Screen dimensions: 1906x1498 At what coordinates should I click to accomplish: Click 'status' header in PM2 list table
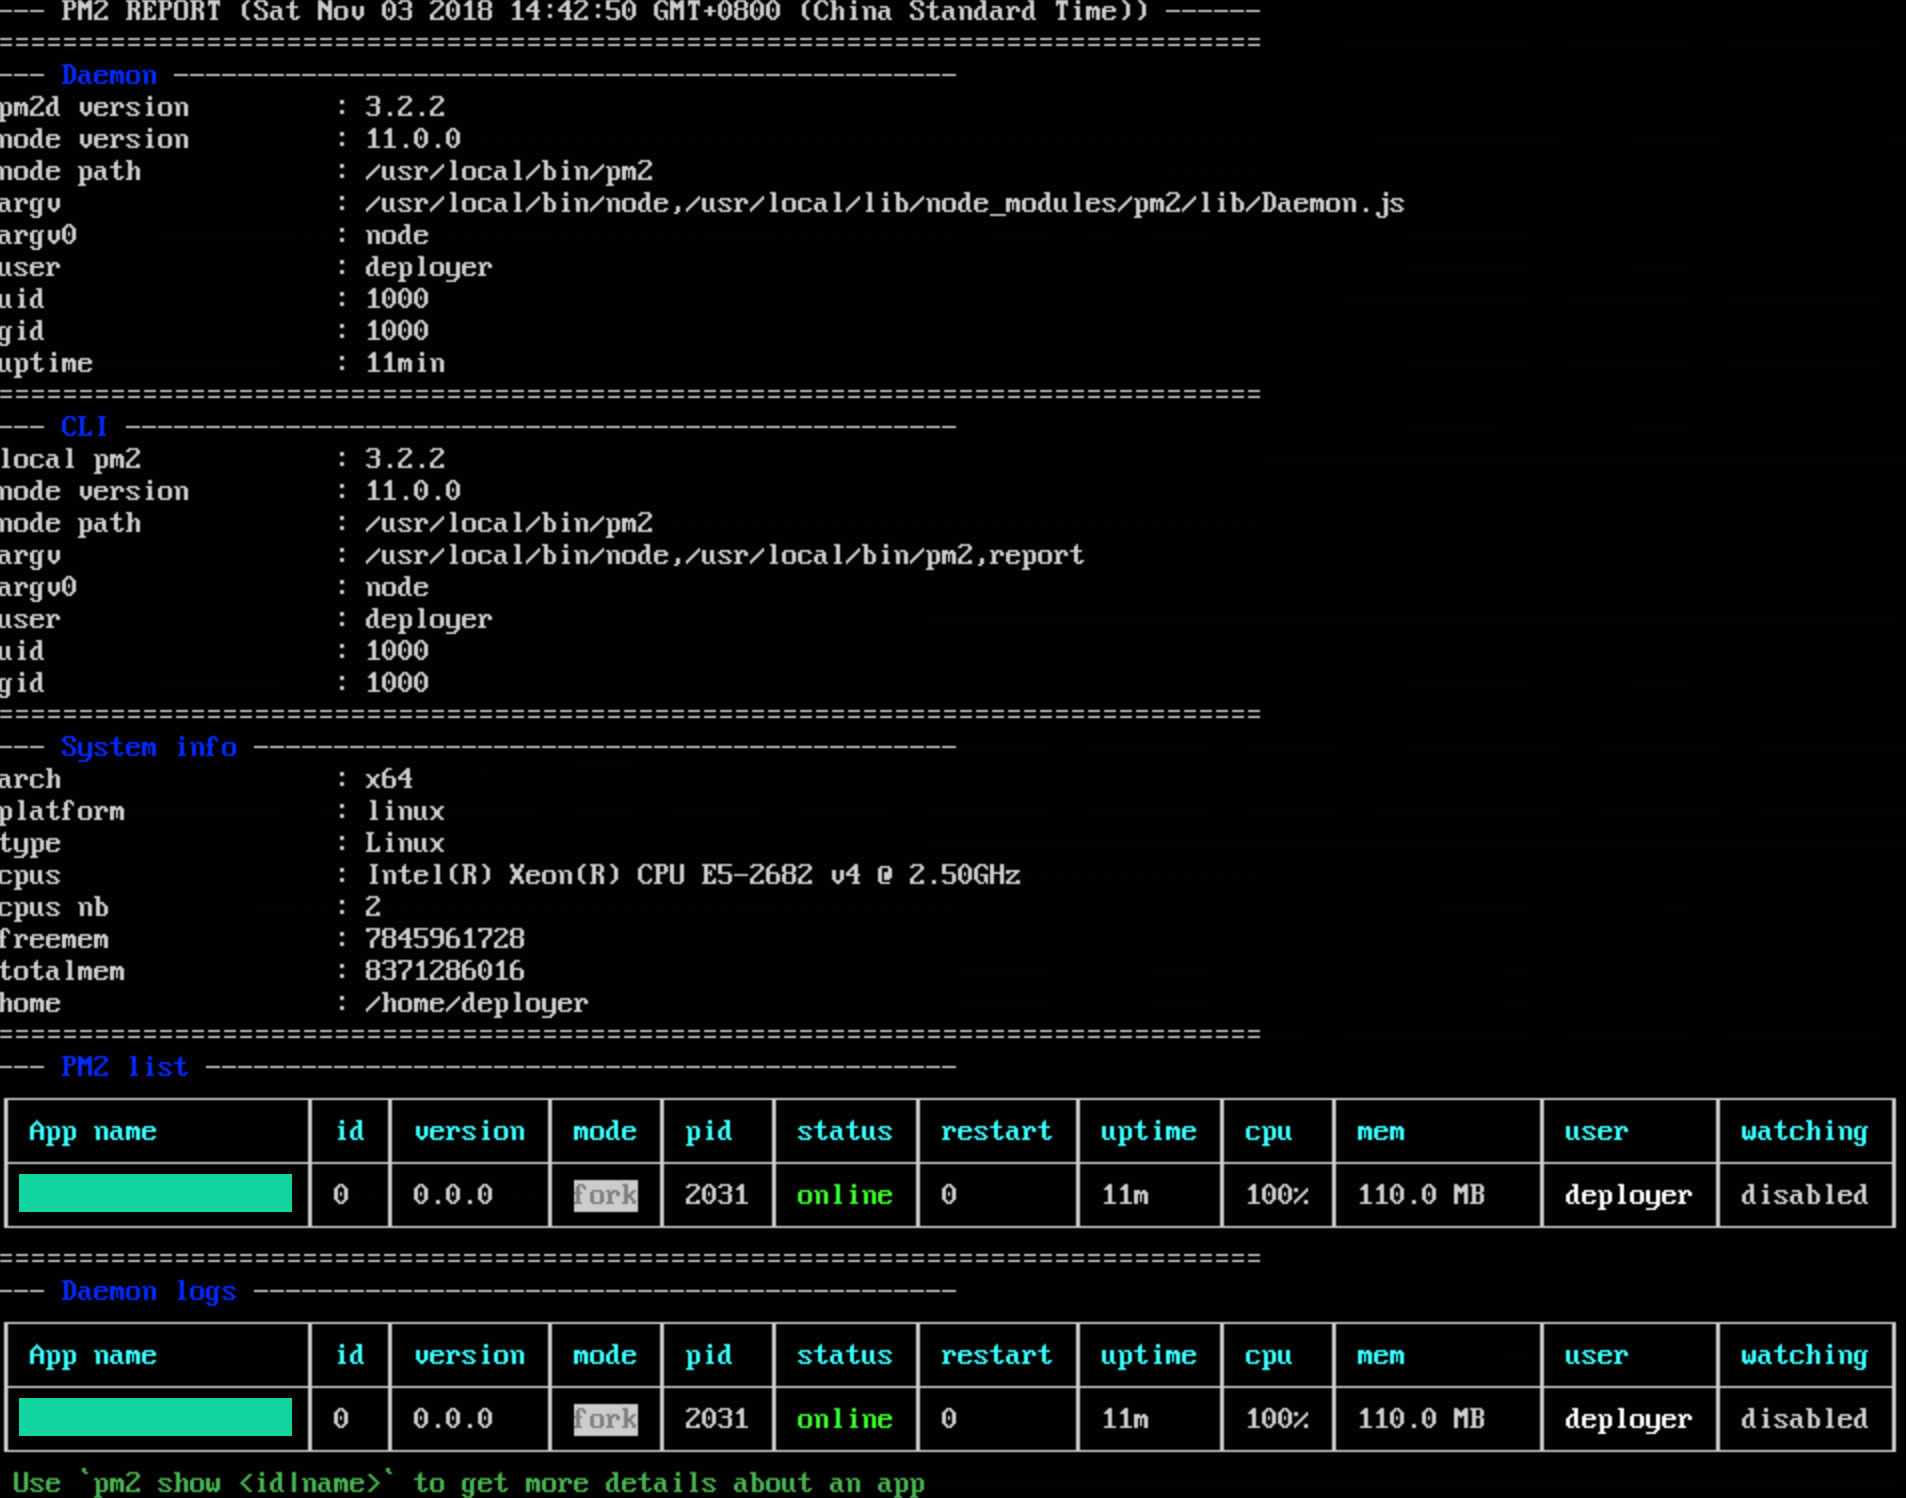pos(844,1131)
